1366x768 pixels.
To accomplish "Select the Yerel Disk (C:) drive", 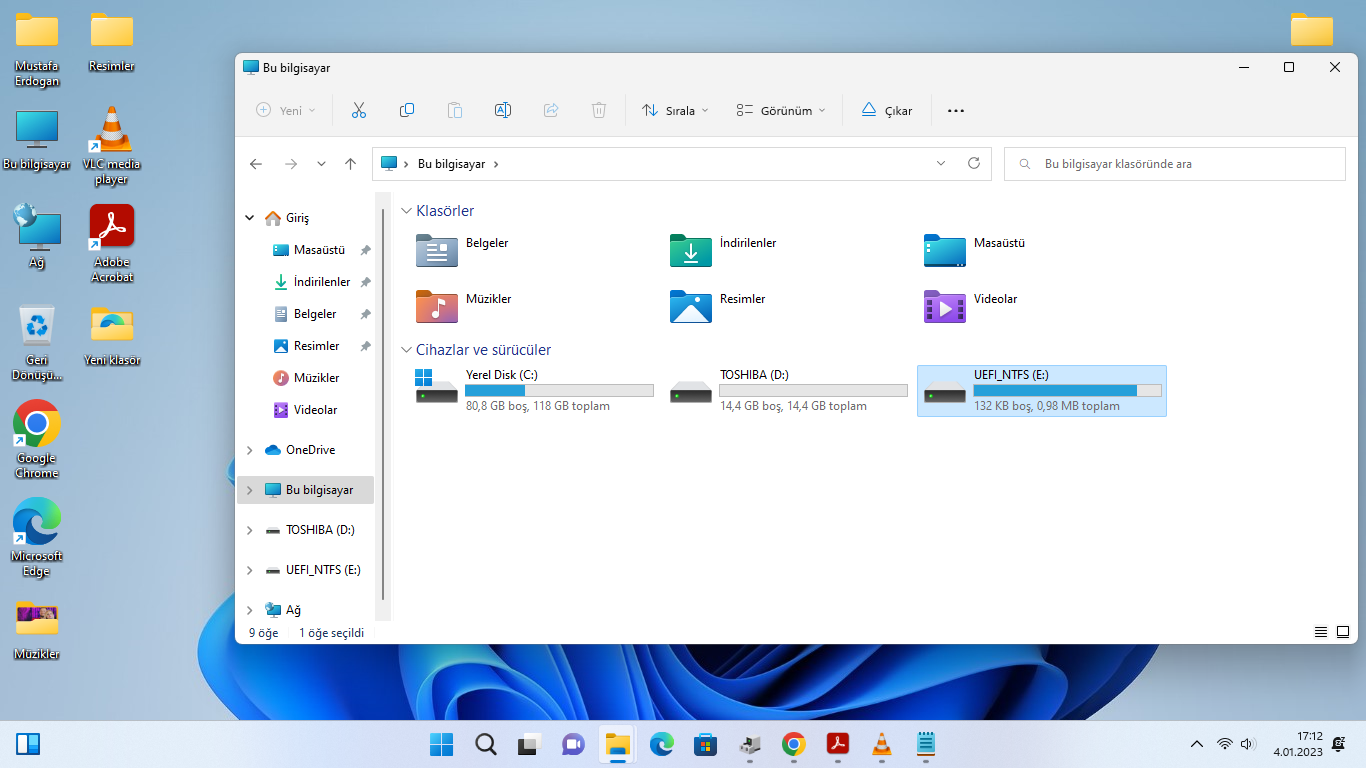I will (x=534, y=390).
